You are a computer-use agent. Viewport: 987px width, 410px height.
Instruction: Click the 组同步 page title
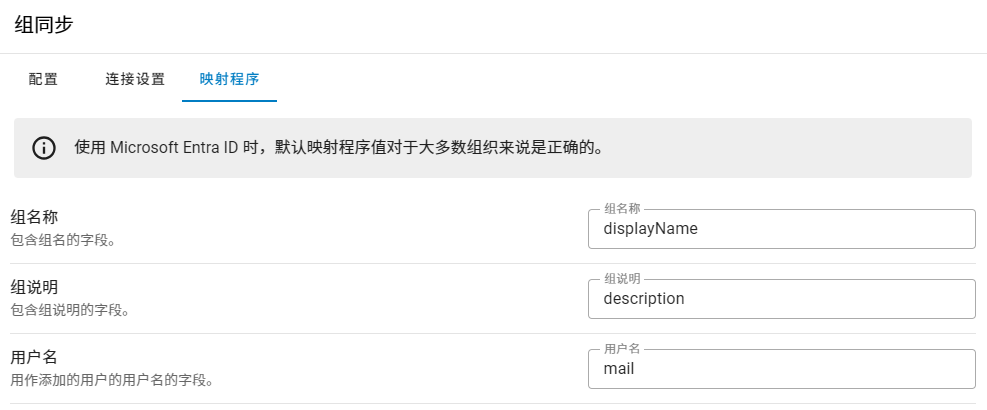coord(43,25)
